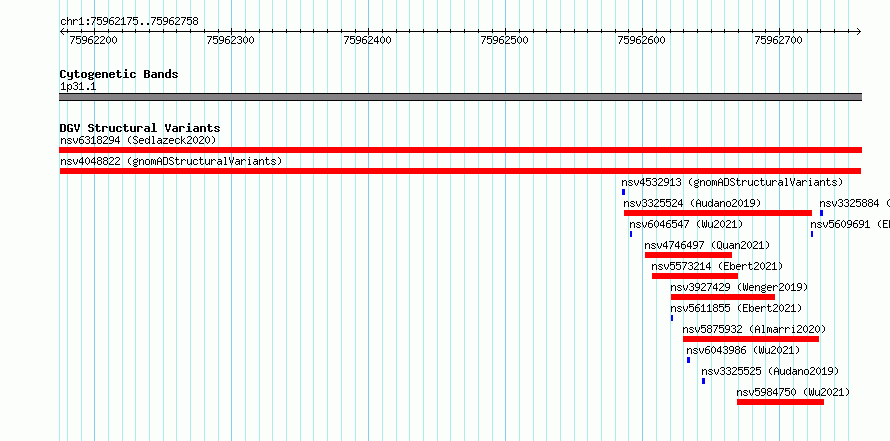Click the nsv6043986 (Wu2021) label
890x441 pixels.
click(743, 350)
